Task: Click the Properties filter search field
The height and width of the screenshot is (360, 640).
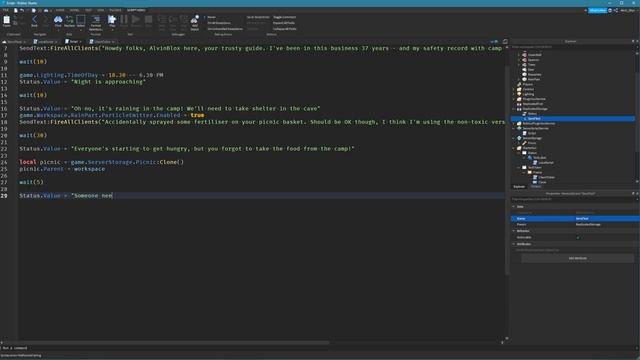Action: pos(573,199)
